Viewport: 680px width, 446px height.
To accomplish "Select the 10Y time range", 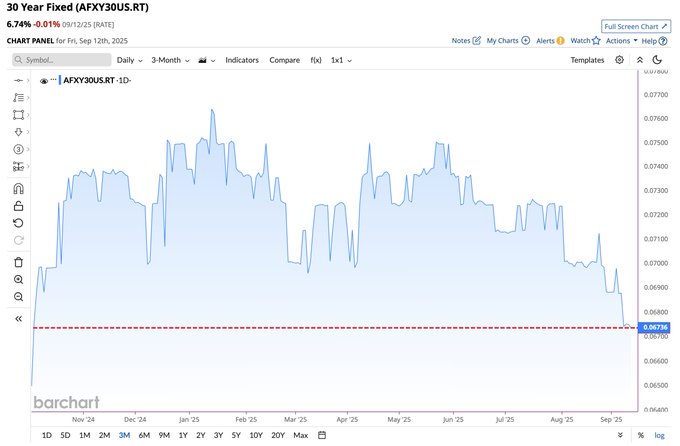I will point(256,435).
